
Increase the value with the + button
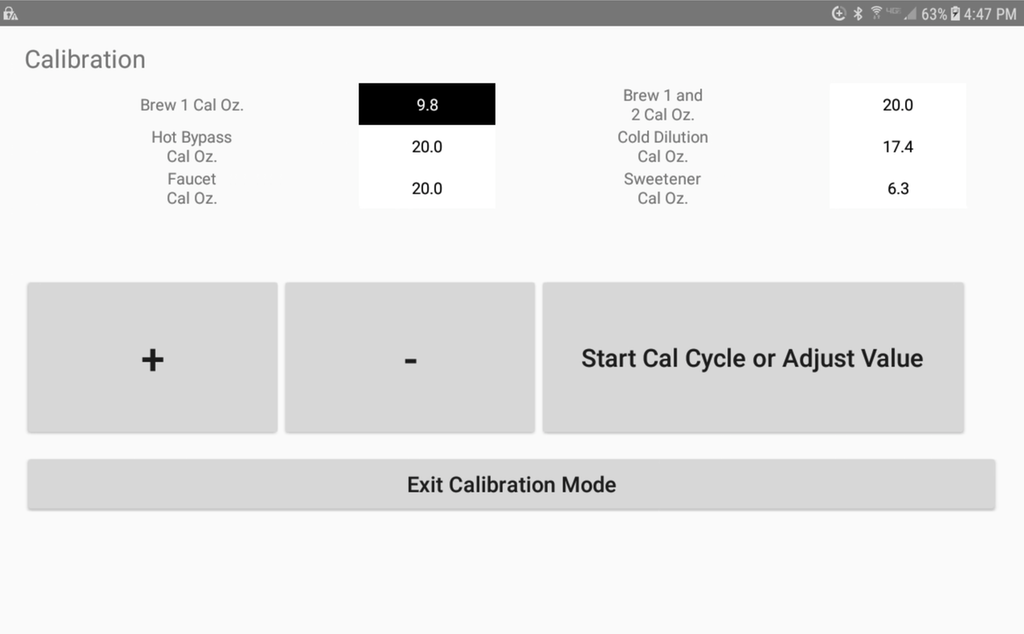(151, 357)
